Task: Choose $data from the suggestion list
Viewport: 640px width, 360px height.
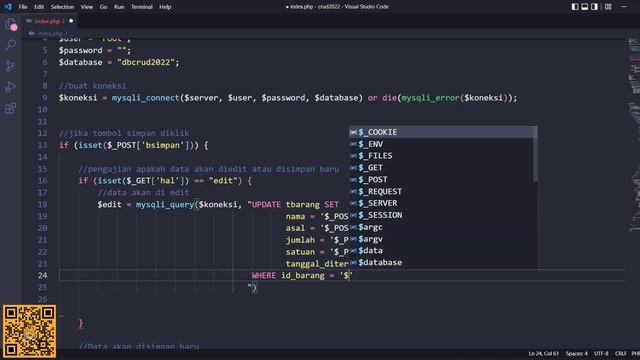Action: click(x=443, y=251)
